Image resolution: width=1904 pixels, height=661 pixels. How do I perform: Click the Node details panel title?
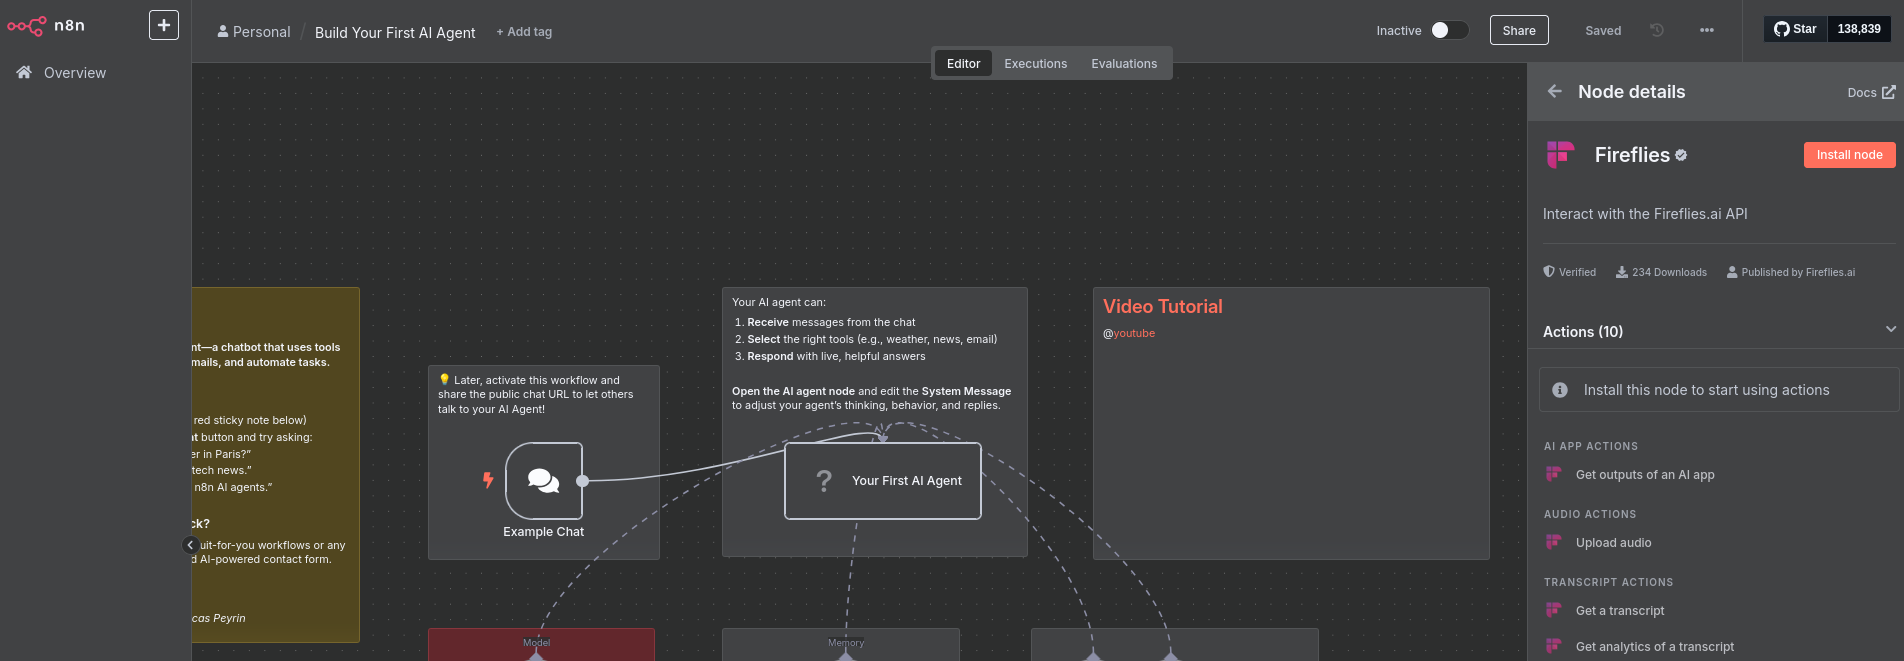coord(1631,92)
